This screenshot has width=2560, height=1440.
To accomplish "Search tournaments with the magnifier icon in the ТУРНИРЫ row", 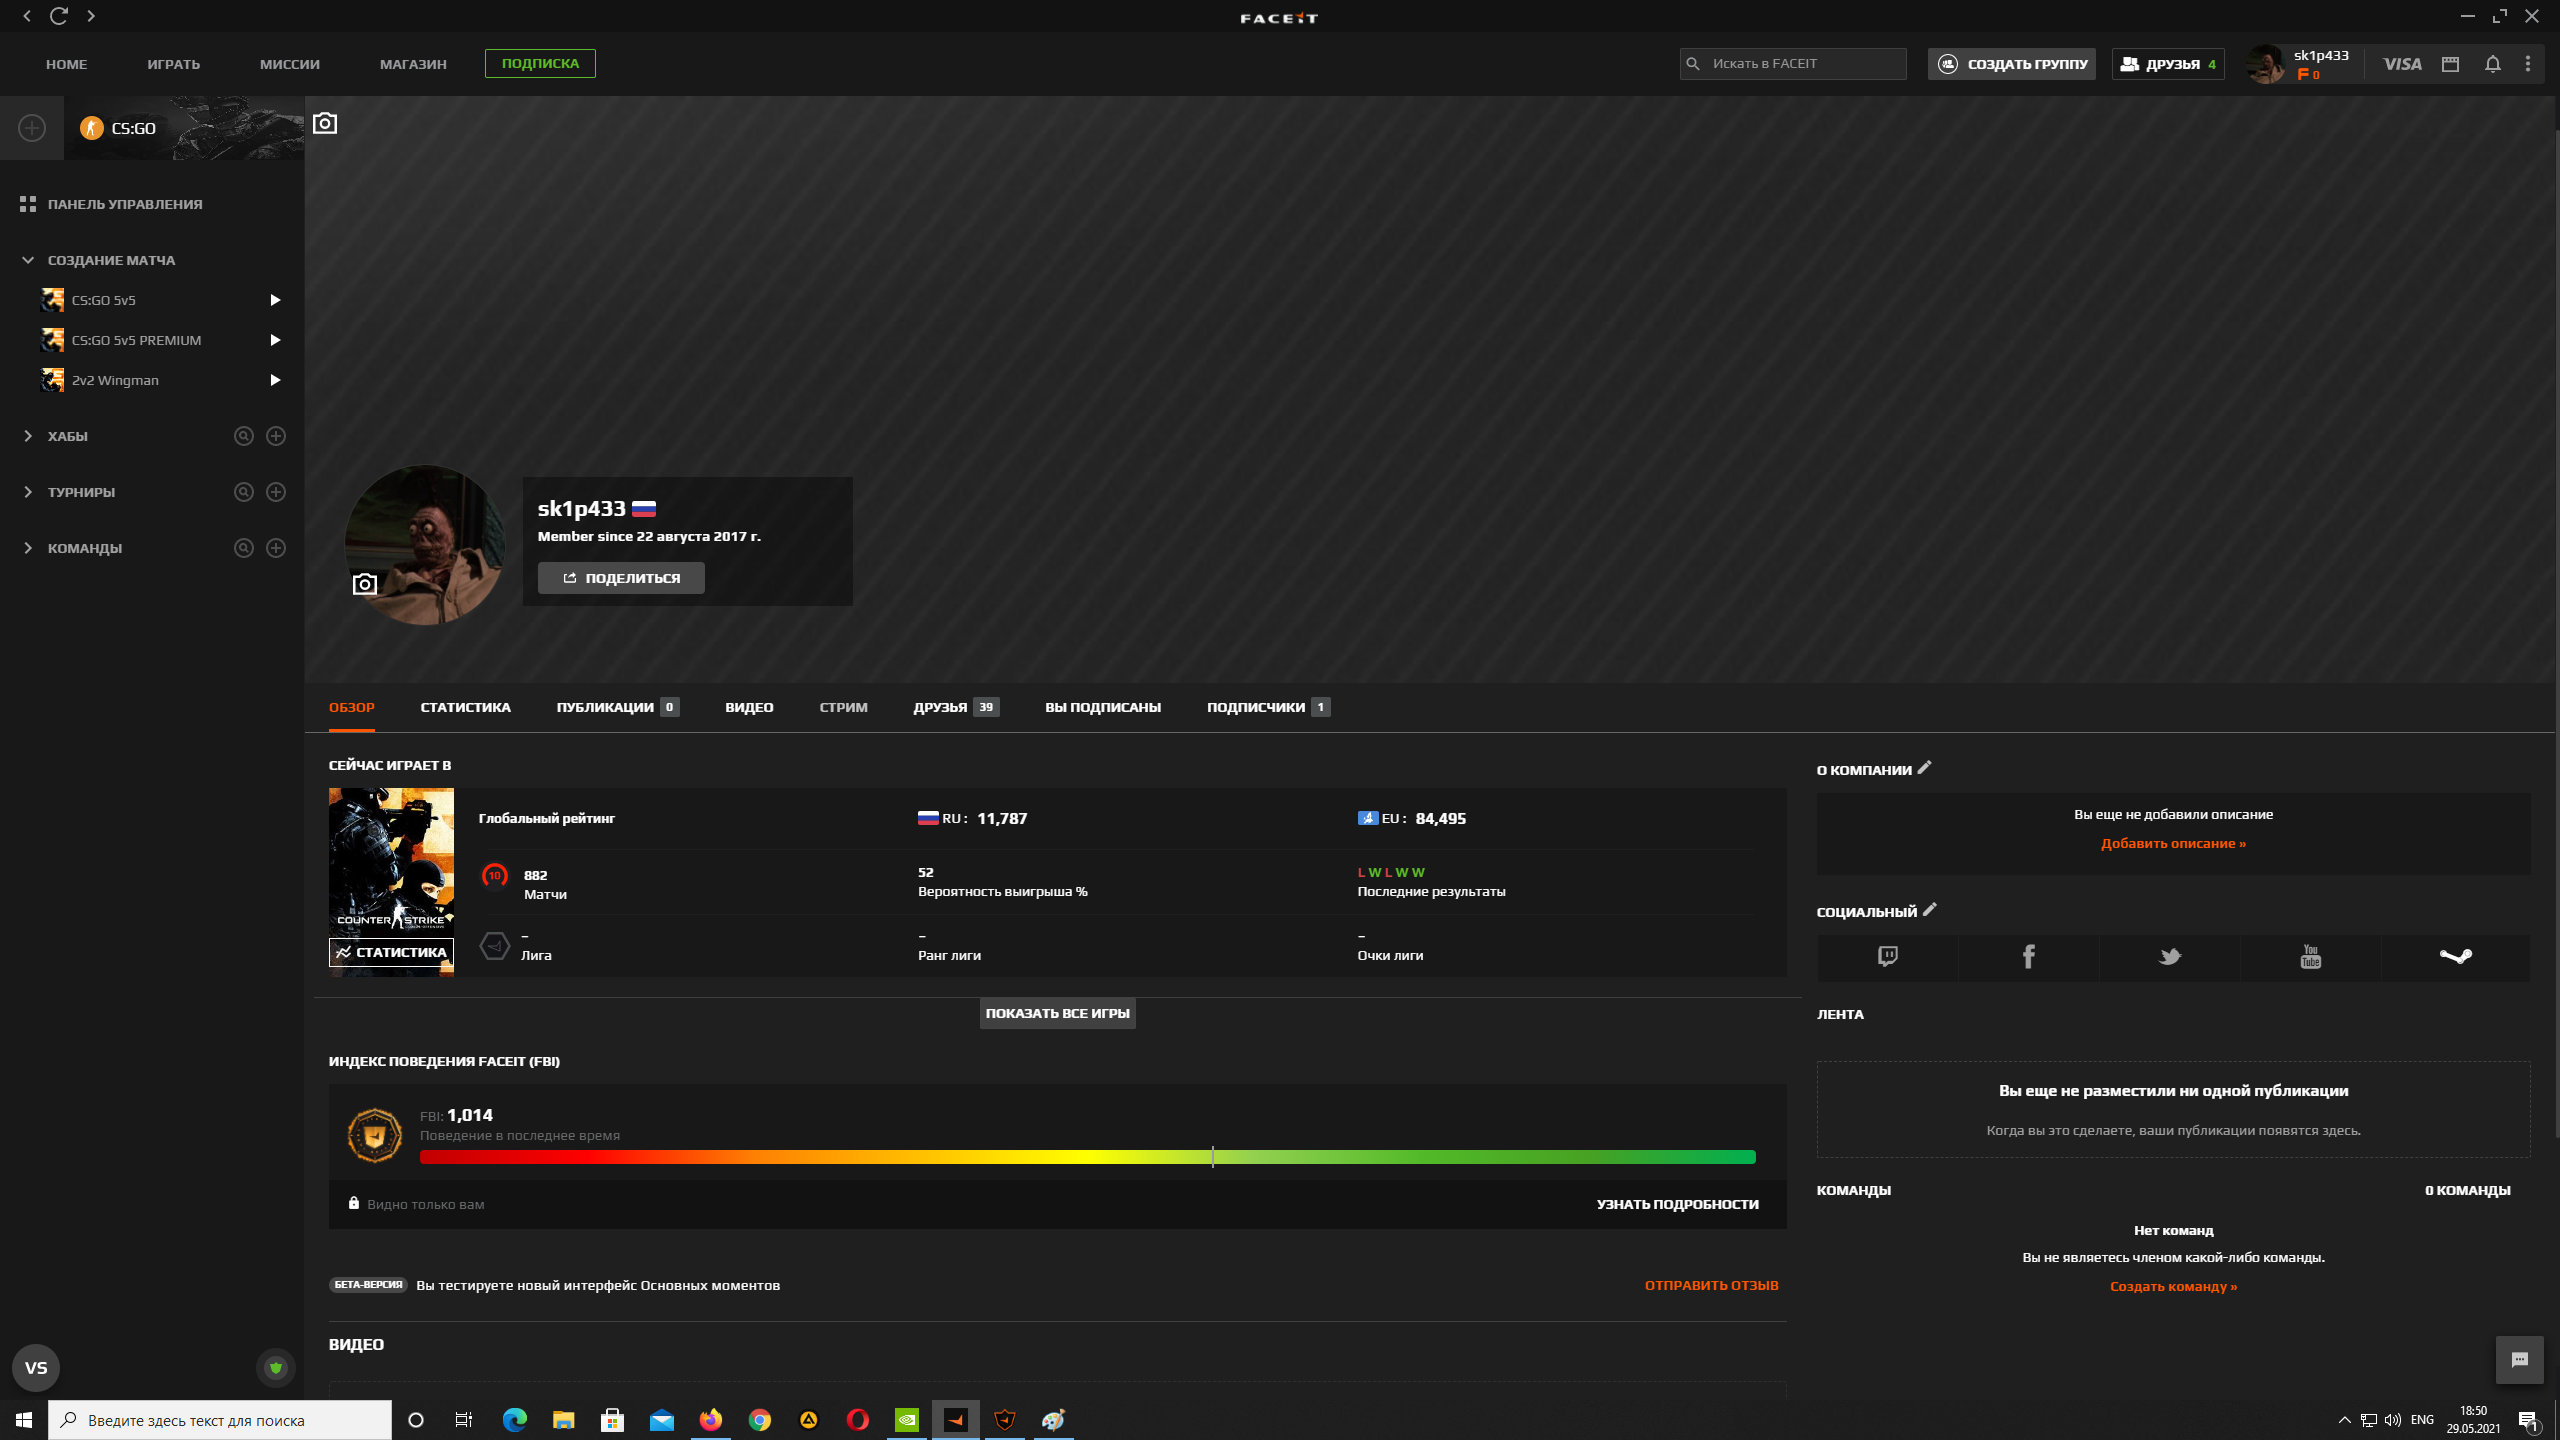I will click(x=243, y=492).
